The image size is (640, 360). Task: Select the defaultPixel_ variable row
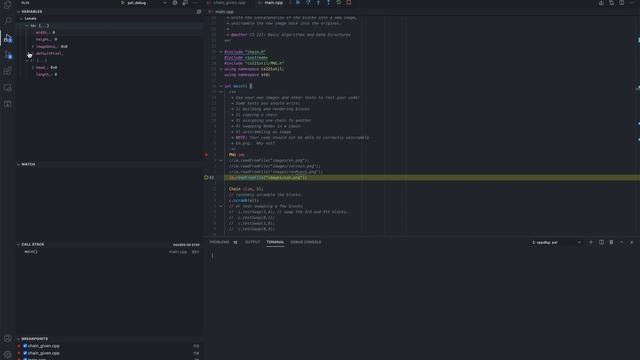click(109, 53)
